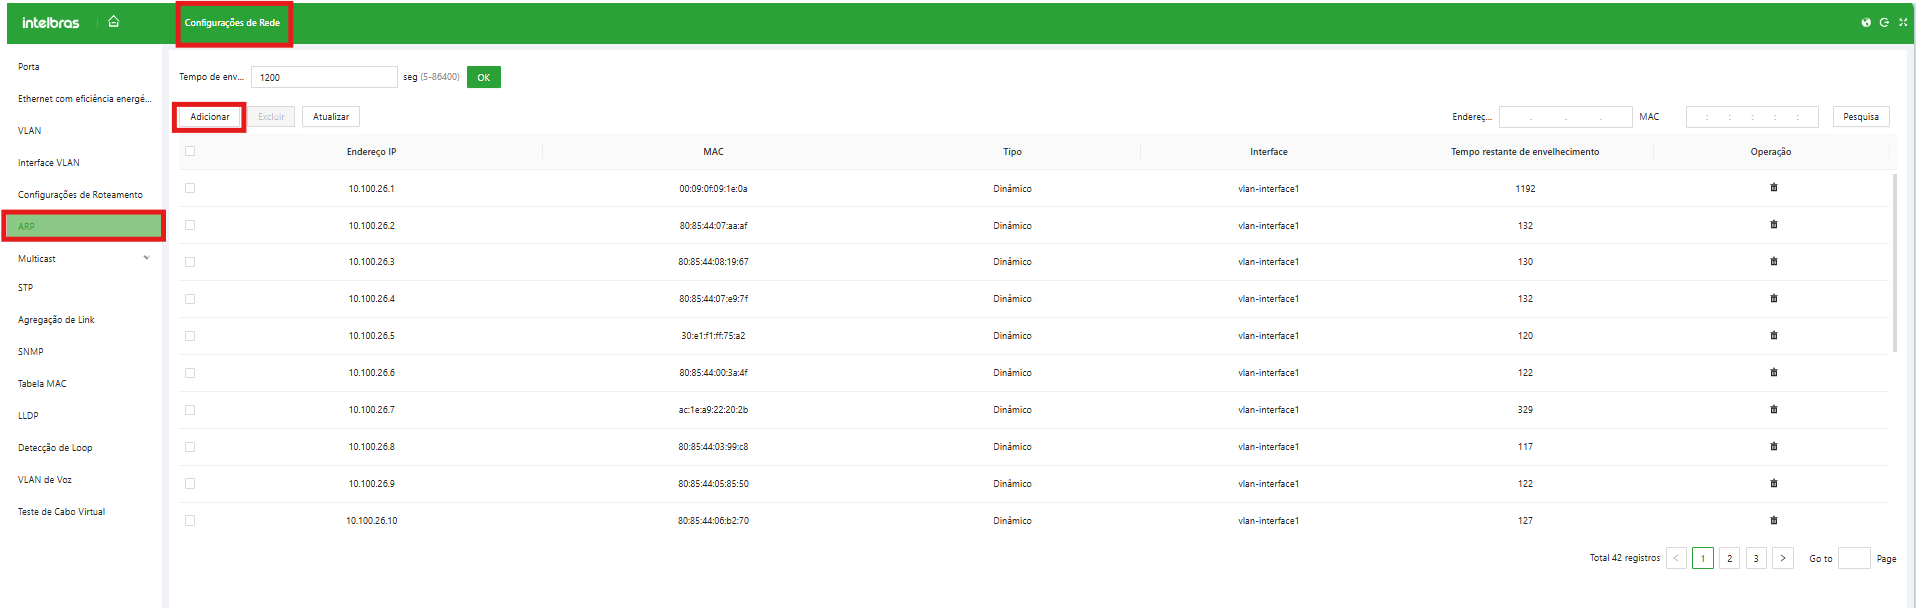Viewport: 1916px width, 608px height.
Task: Click the home icon in the header
Action: (x=114, y=21)
